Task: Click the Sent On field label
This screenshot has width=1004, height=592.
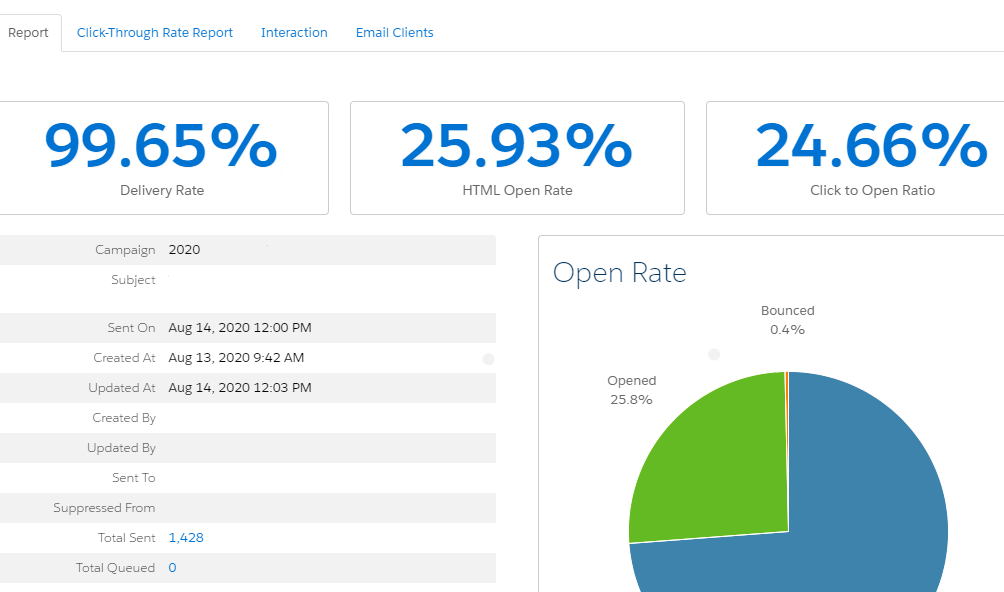Action: point(131,328)
